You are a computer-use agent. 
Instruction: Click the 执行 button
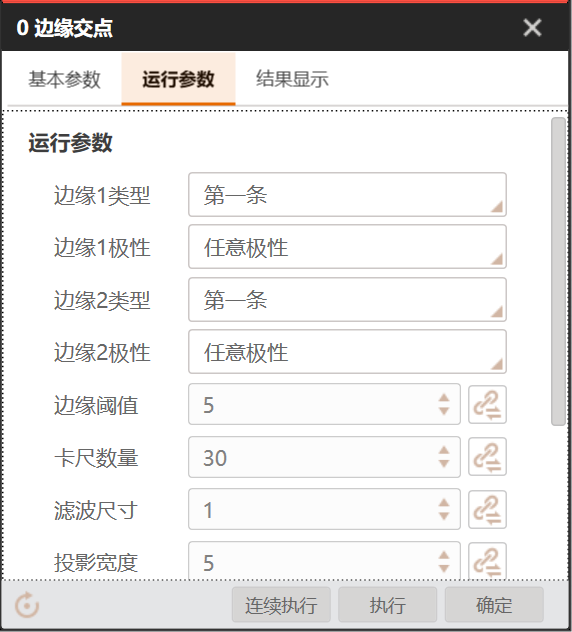coord(387,605)
